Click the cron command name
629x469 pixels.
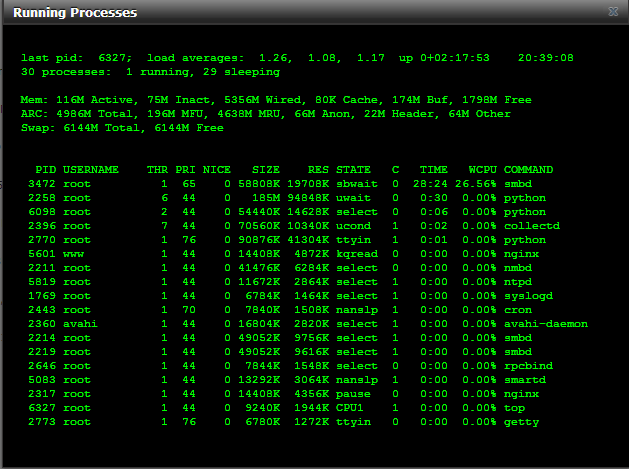518,310
